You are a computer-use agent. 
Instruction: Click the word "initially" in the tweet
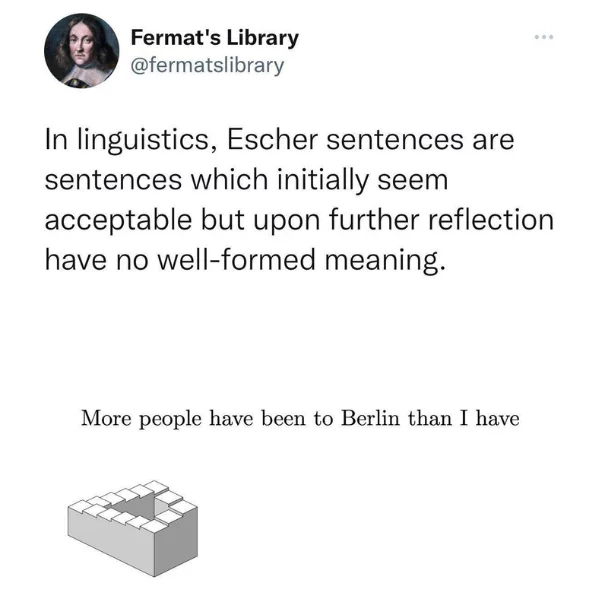(327, 180)
